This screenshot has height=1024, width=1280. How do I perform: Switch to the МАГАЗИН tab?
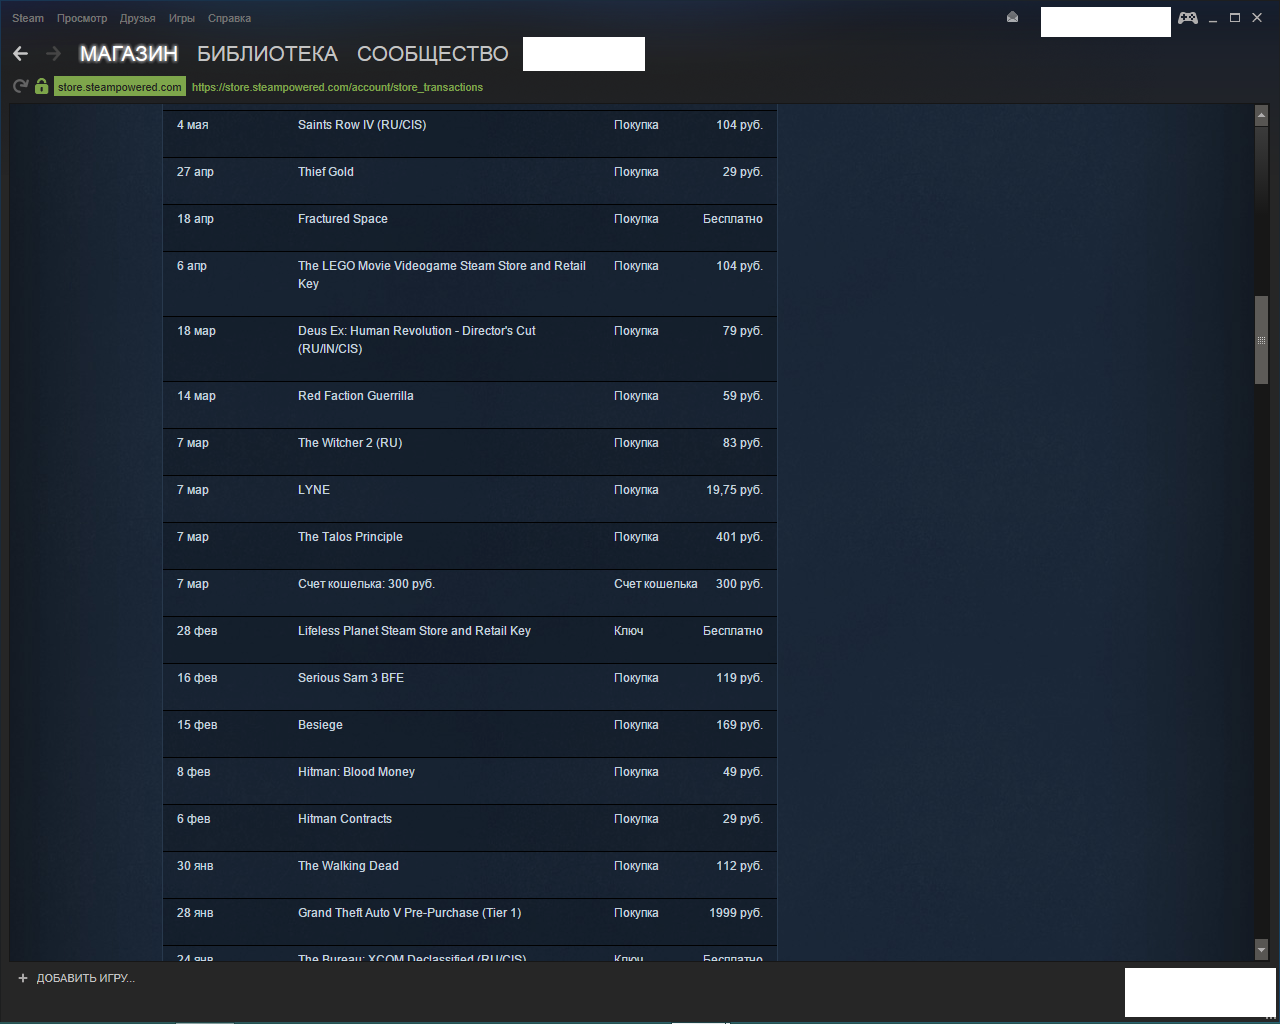[x=129, y=54]
